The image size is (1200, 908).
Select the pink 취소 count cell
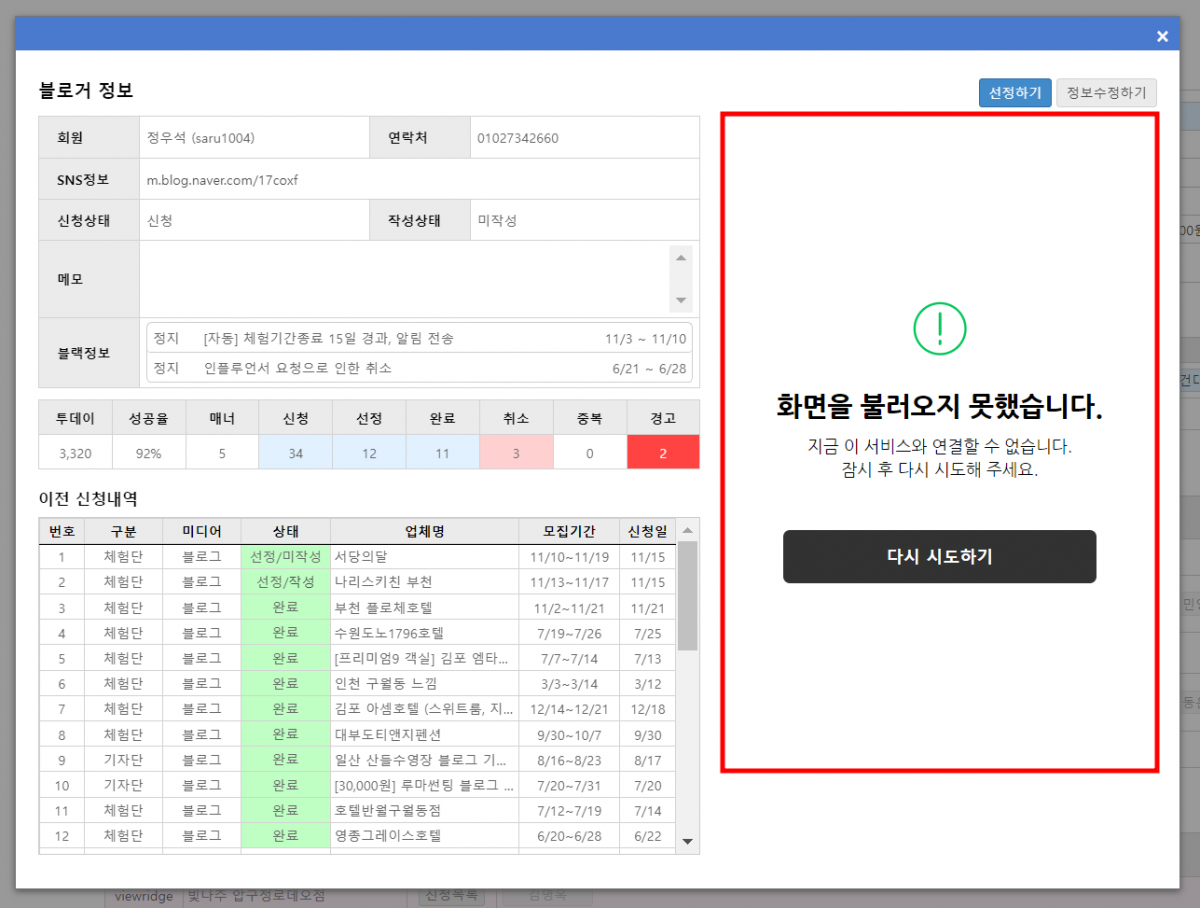coord(516,453)
